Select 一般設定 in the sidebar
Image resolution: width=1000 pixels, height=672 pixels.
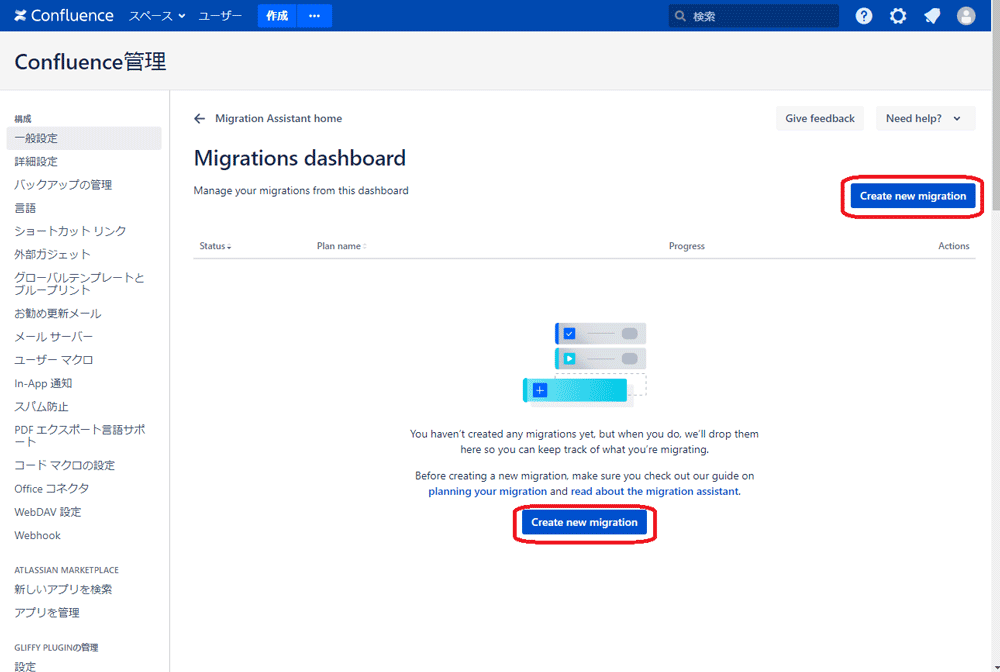(x=84, y=138)
